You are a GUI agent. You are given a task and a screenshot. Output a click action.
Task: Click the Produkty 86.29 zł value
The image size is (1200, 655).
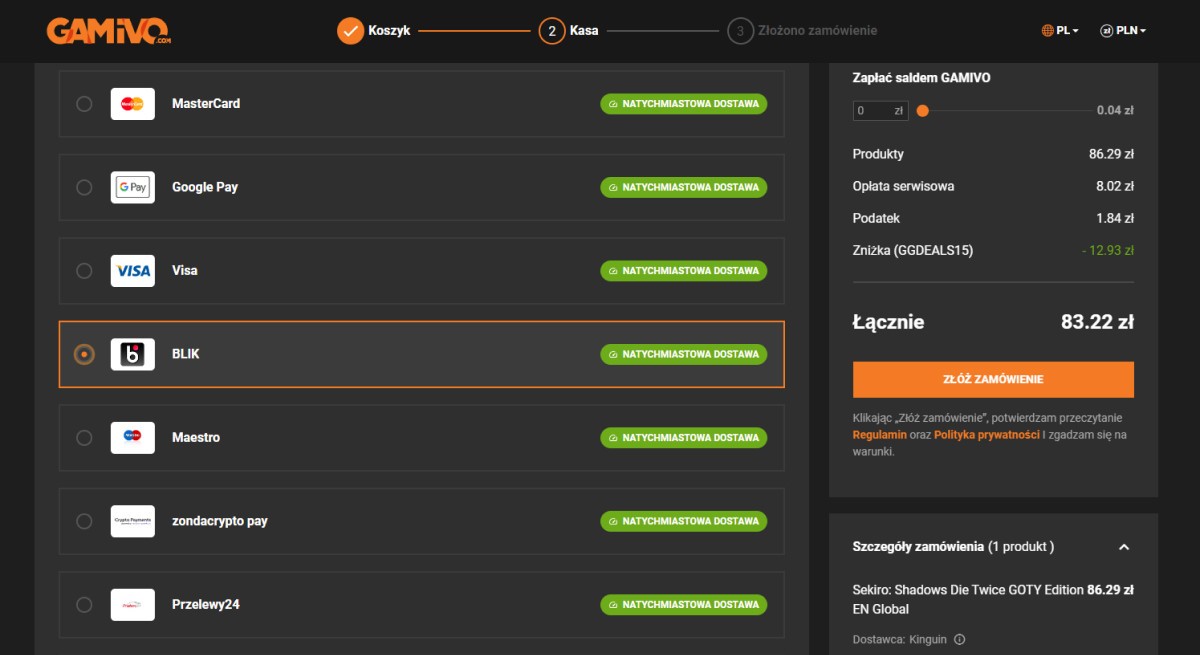point(1111,154)
